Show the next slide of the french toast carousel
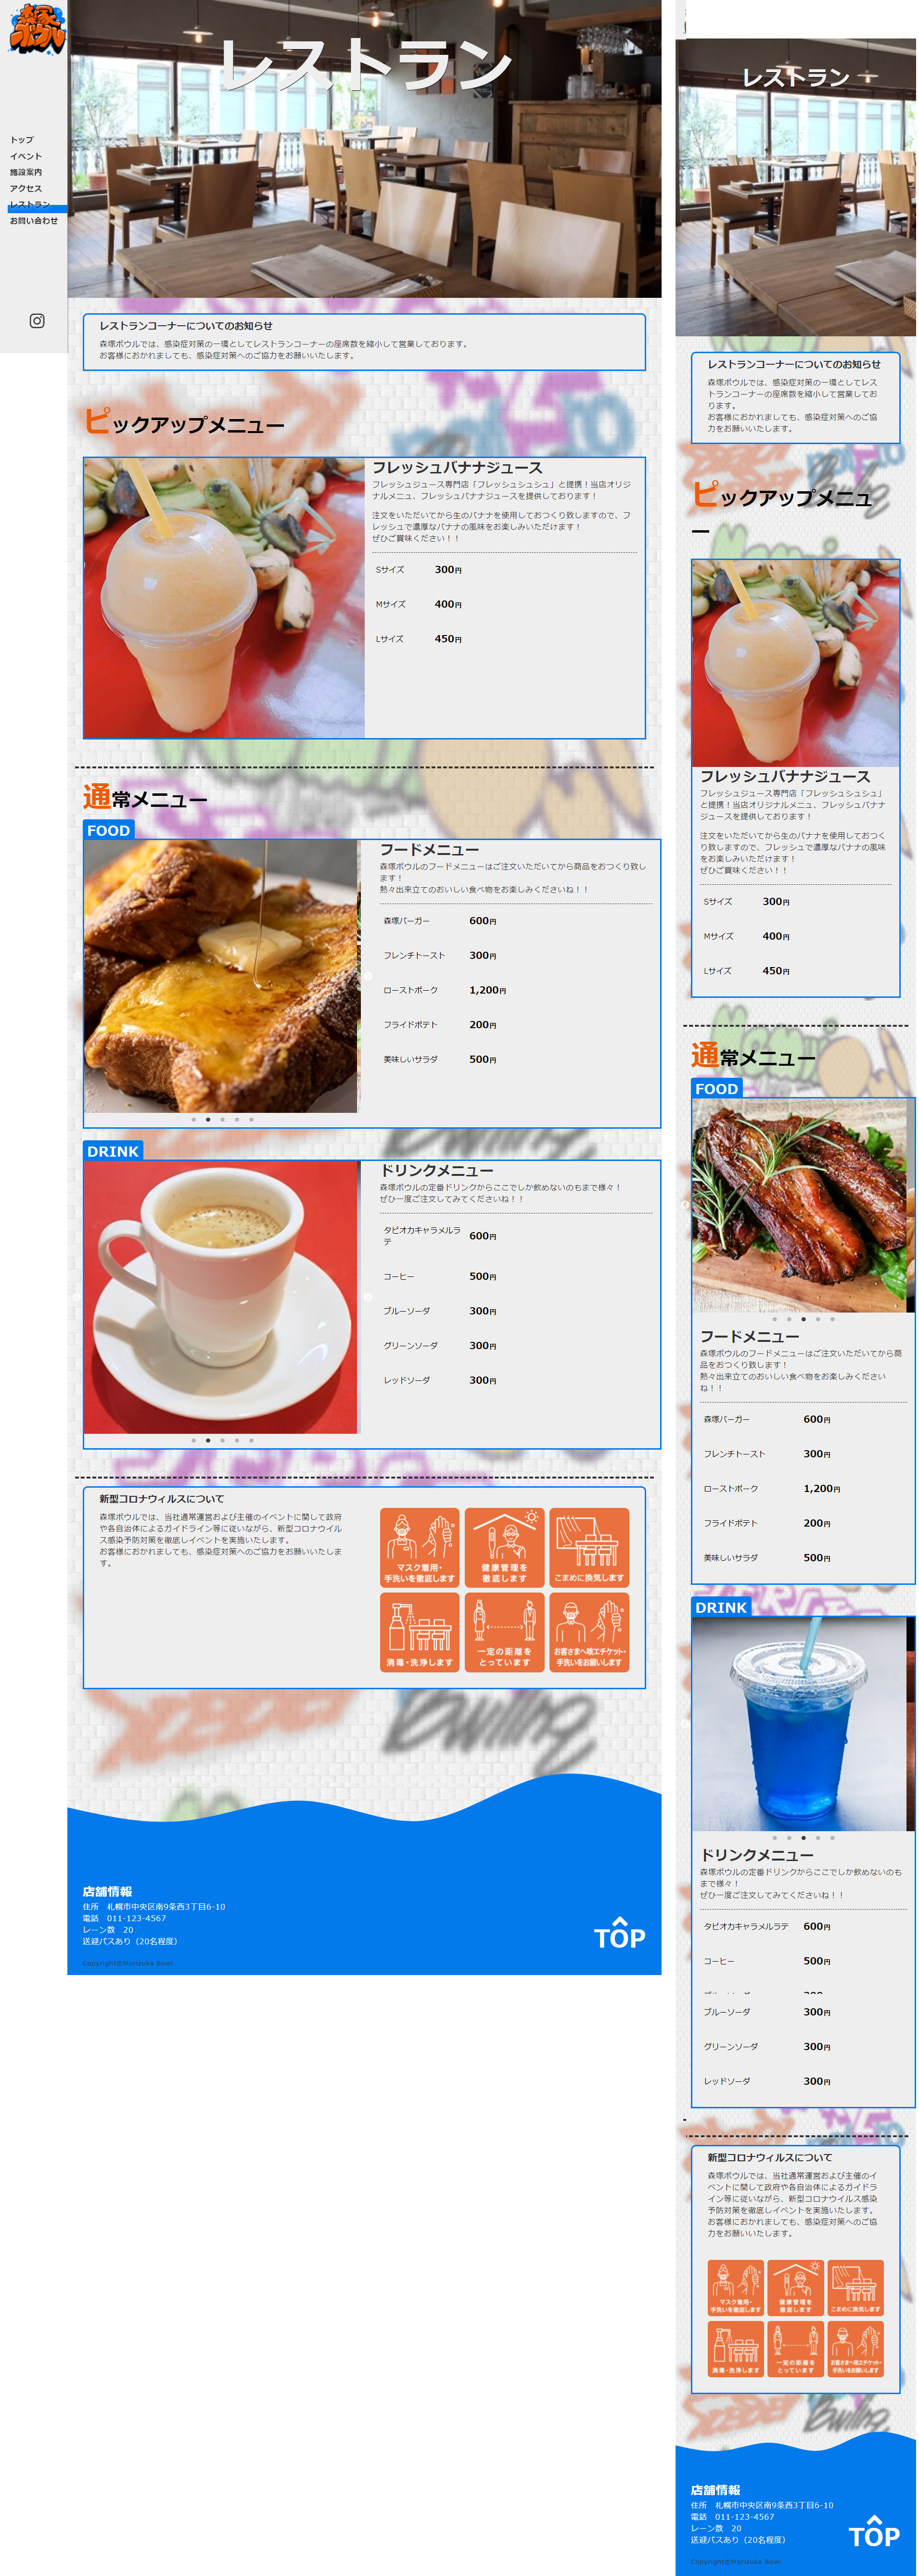 point(367,976)
